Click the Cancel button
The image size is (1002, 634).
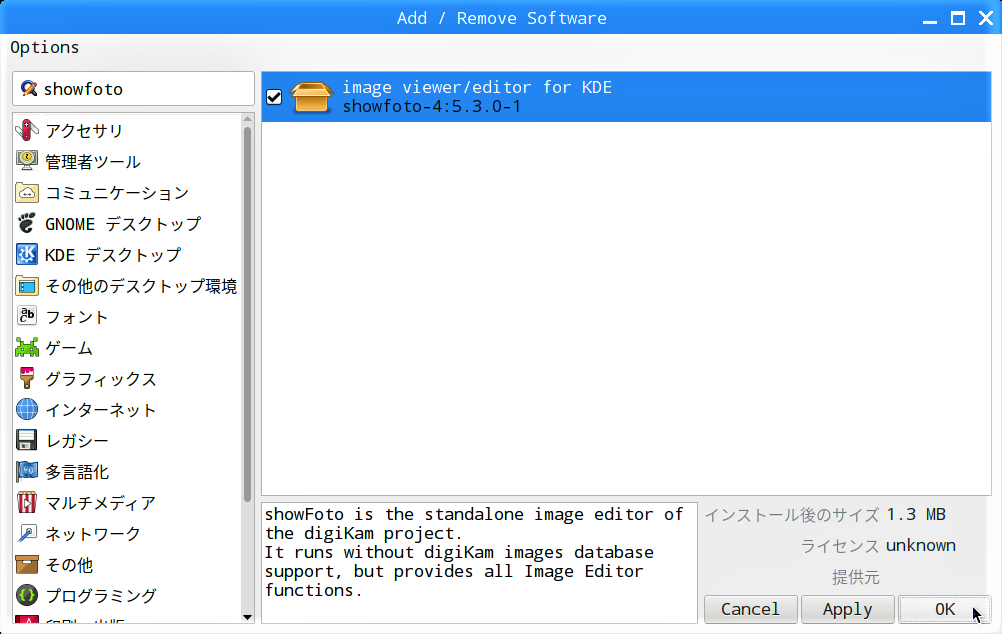pos(750,609)
